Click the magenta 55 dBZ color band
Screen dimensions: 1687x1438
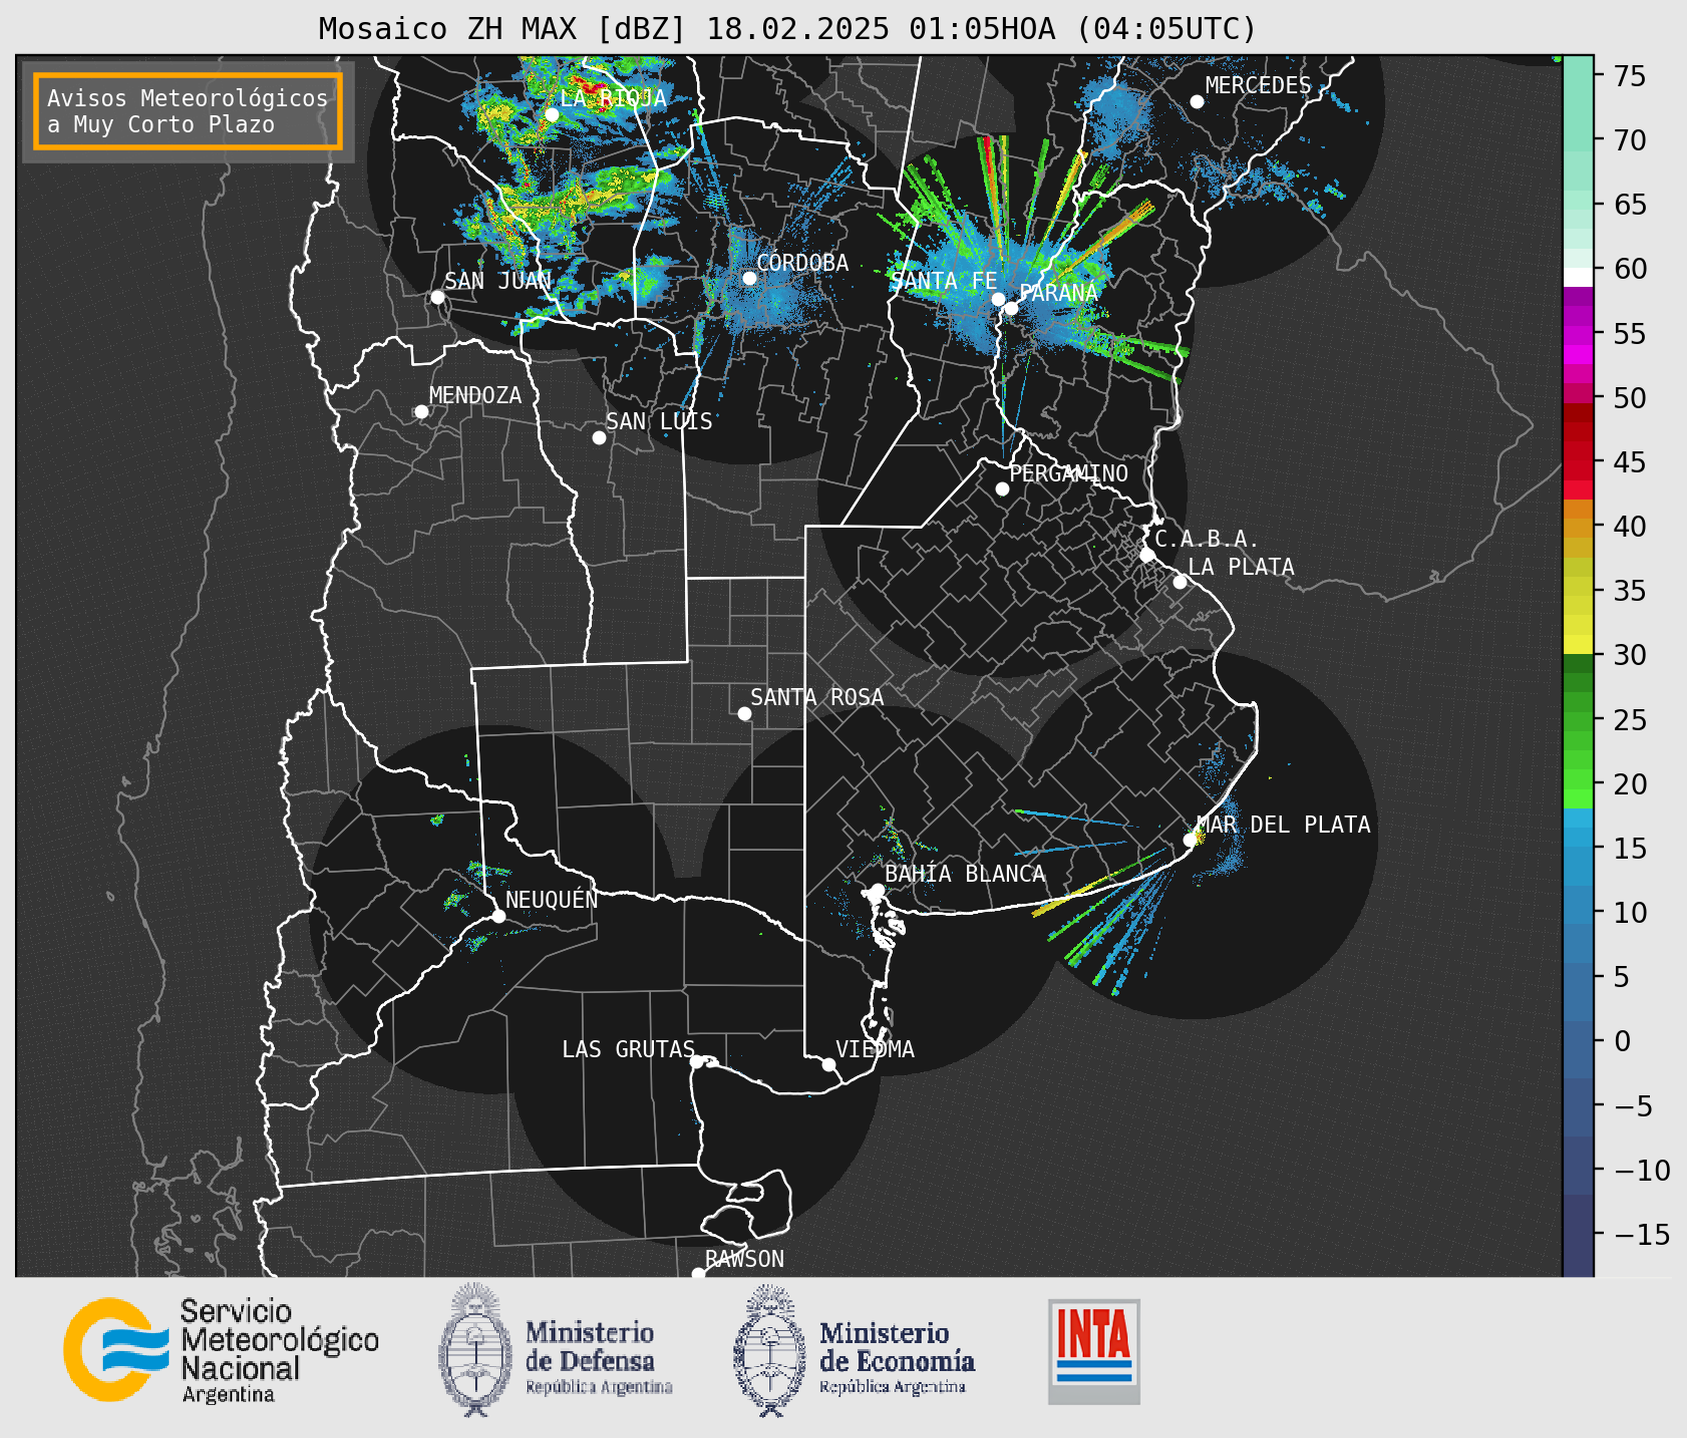pyautogui.click(x=1577, y=334)
